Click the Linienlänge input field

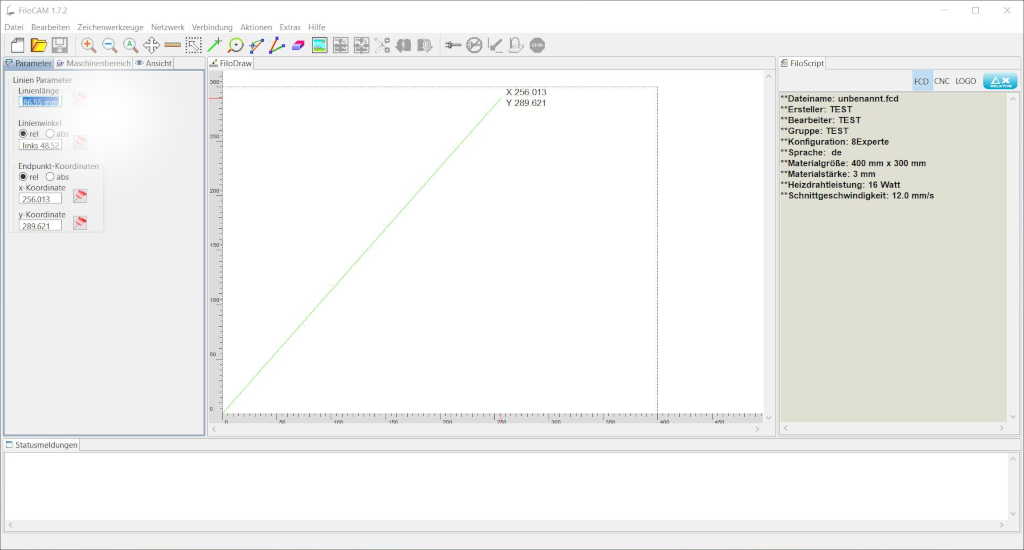coord(40,101)
